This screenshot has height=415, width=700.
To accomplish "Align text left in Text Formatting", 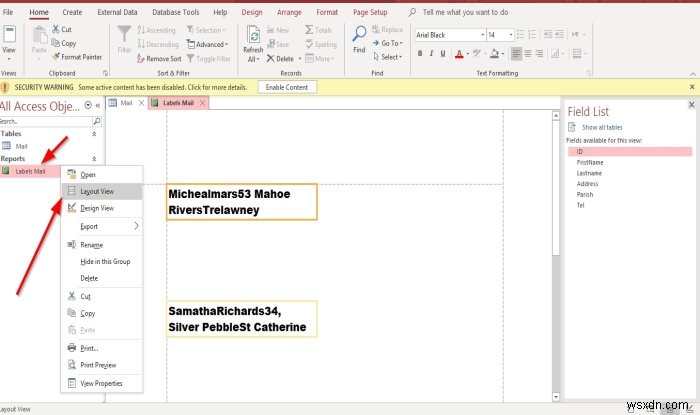I will (x=516, y=54).
